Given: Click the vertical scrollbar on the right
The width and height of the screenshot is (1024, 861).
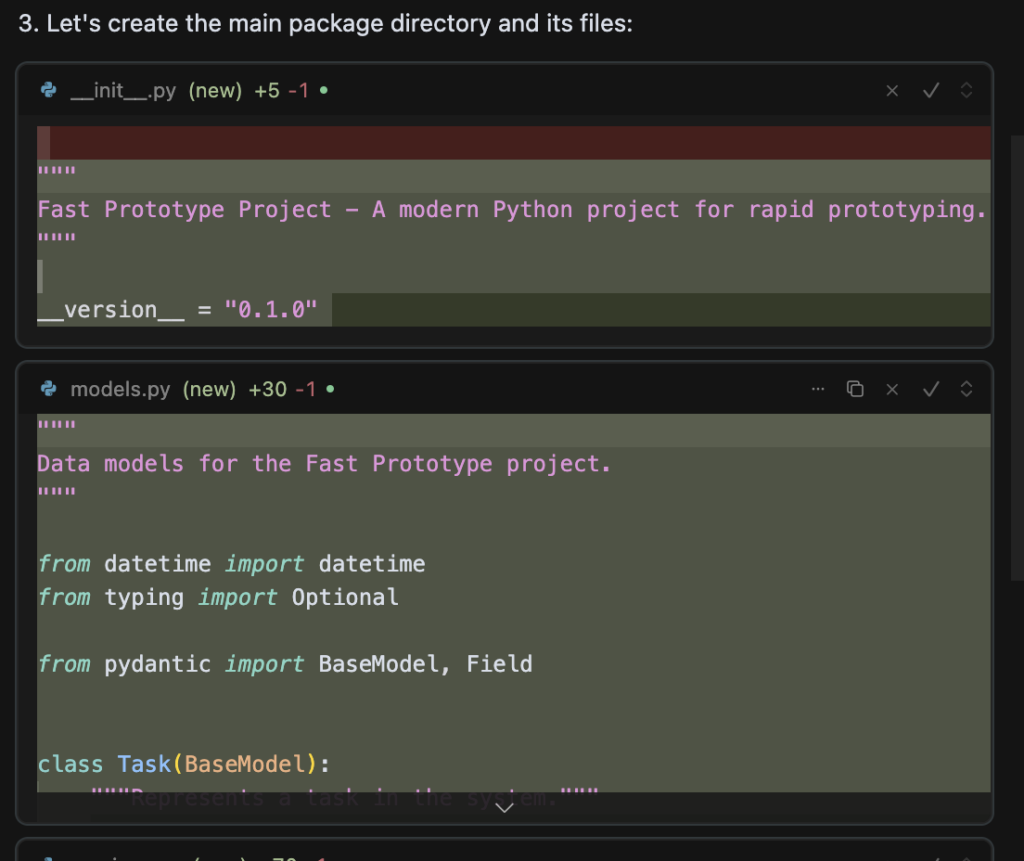Looking at the screenshot, I should [x=1017, y=357].
